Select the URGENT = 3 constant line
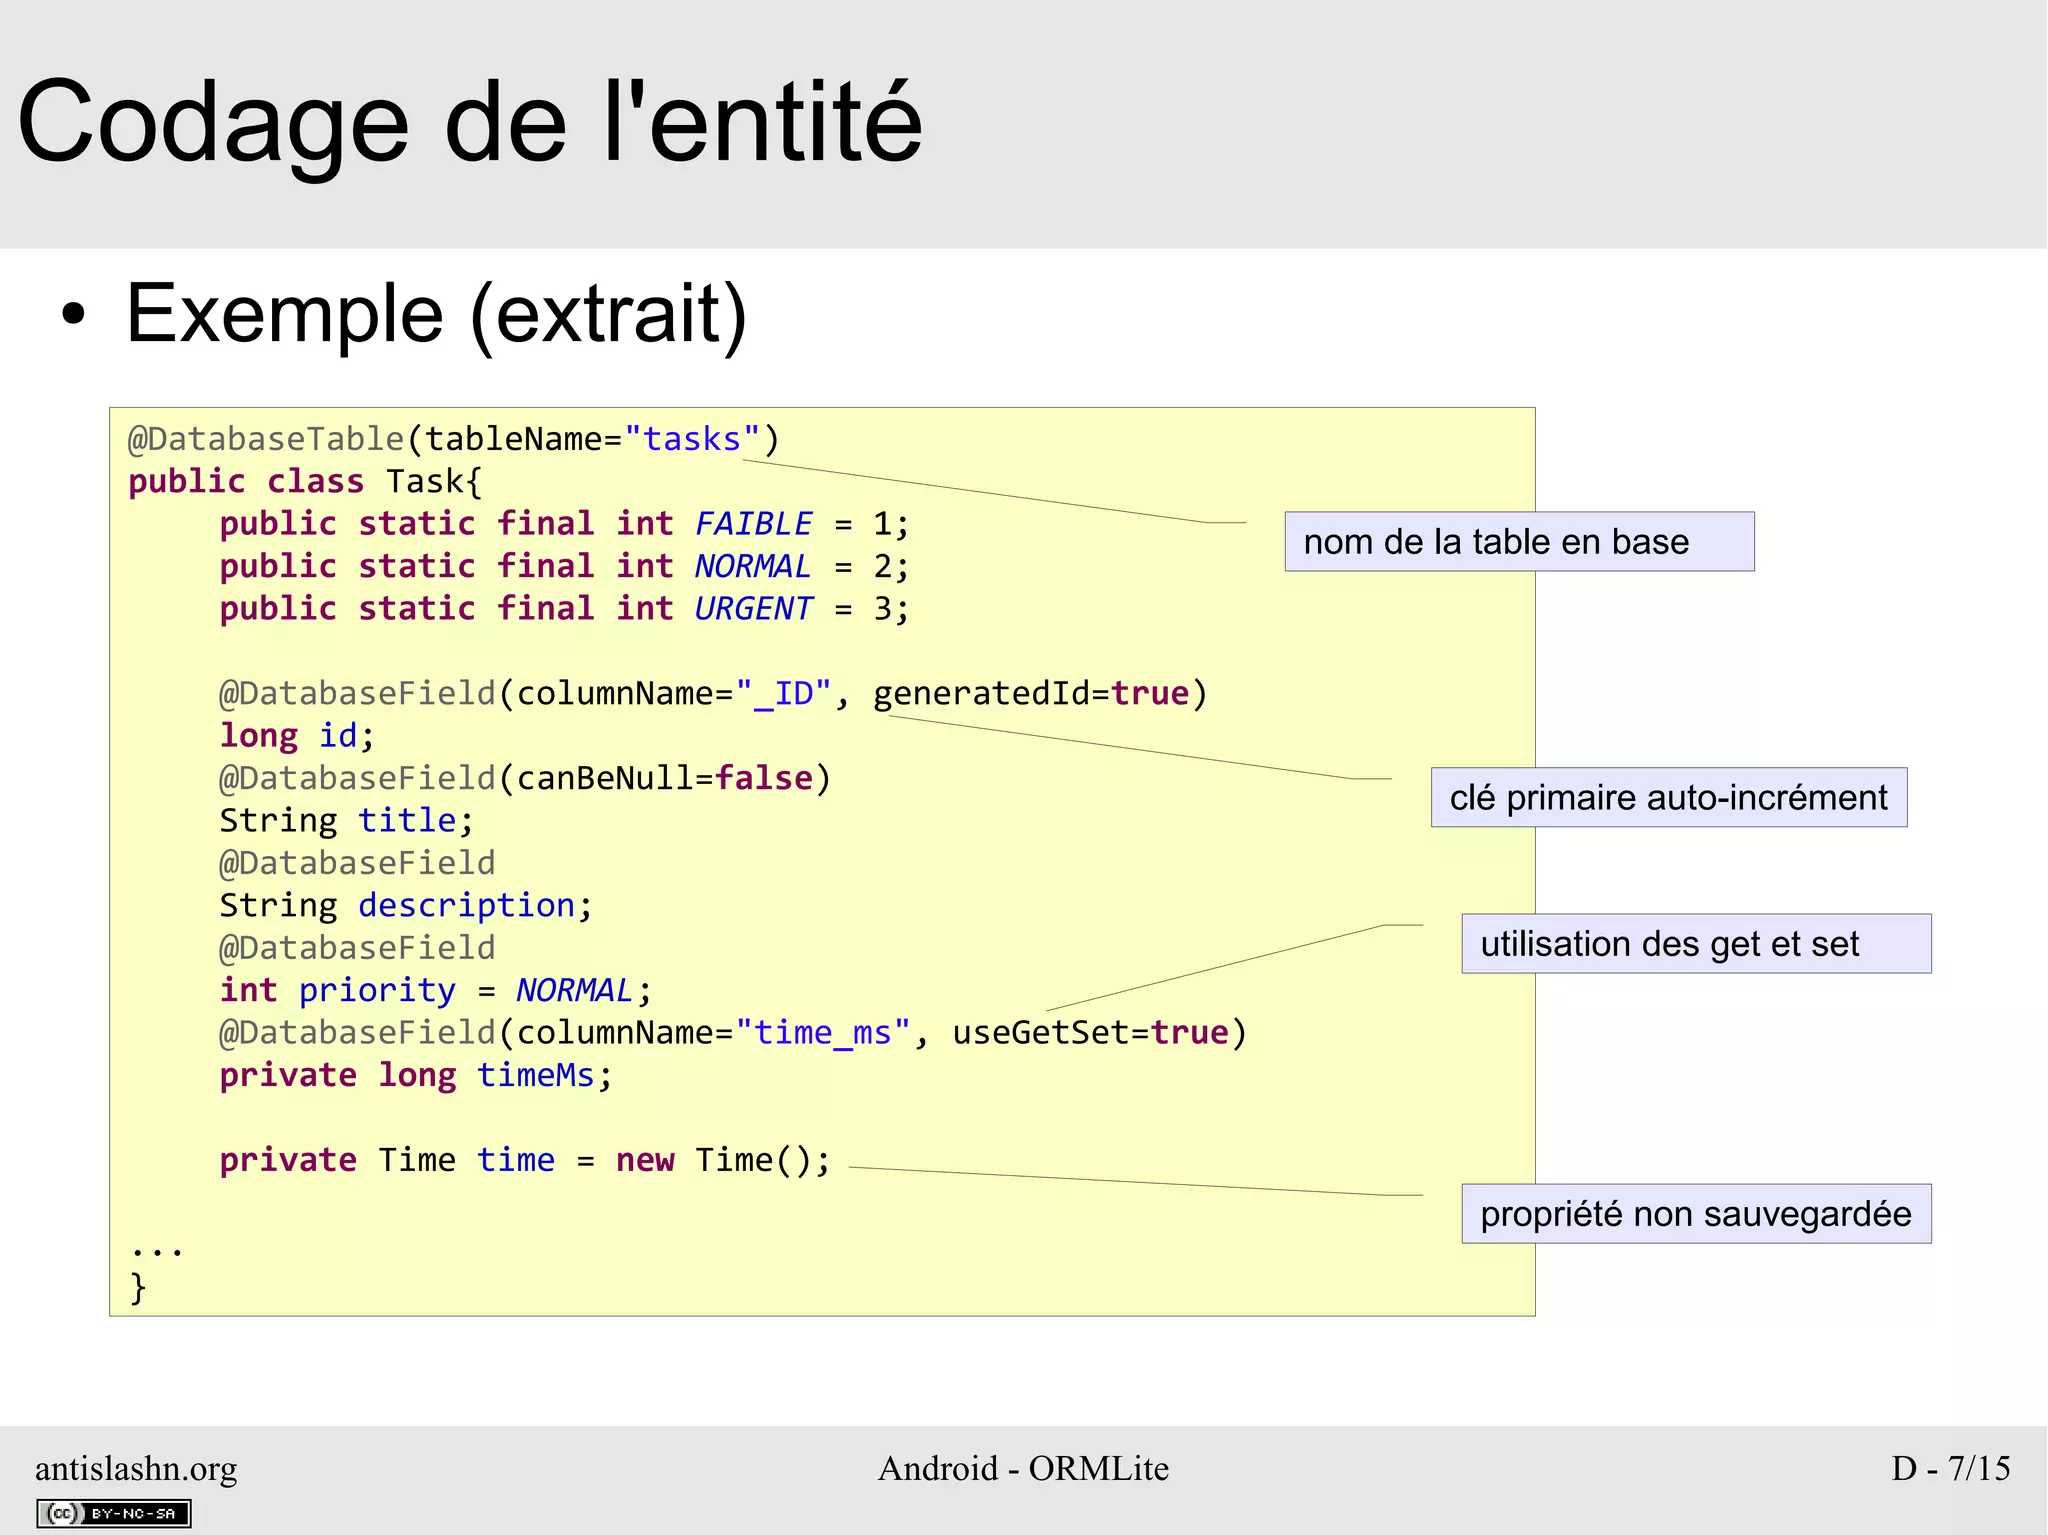Image resolution: width=2048 pixels, height=1535 pixels. click(564, 608)
